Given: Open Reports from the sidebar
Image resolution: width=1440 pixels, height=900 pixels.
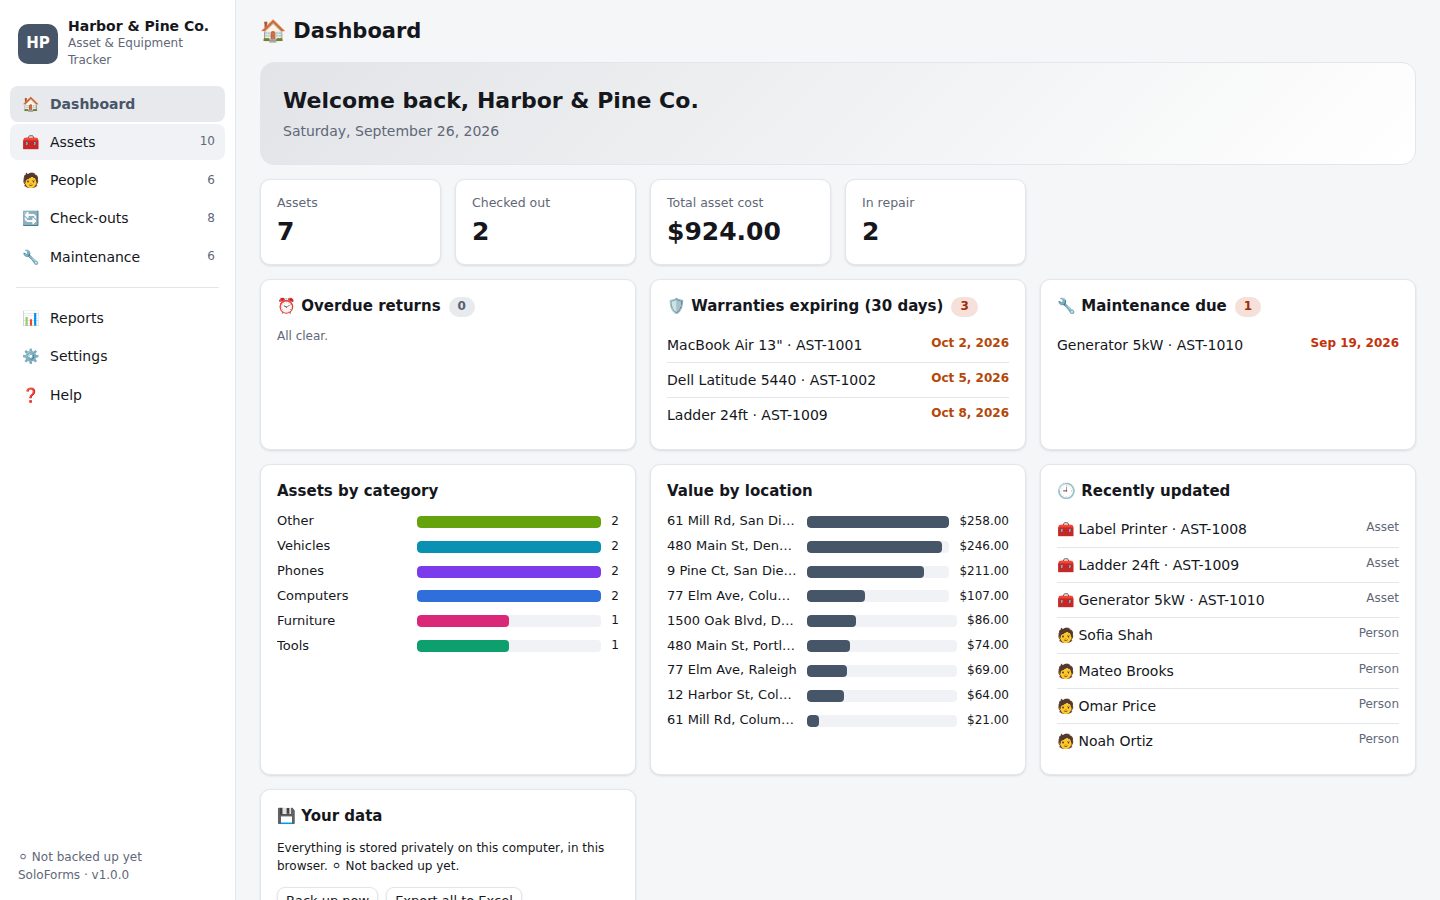Looking at the screenshot, I should coord(117,318).
